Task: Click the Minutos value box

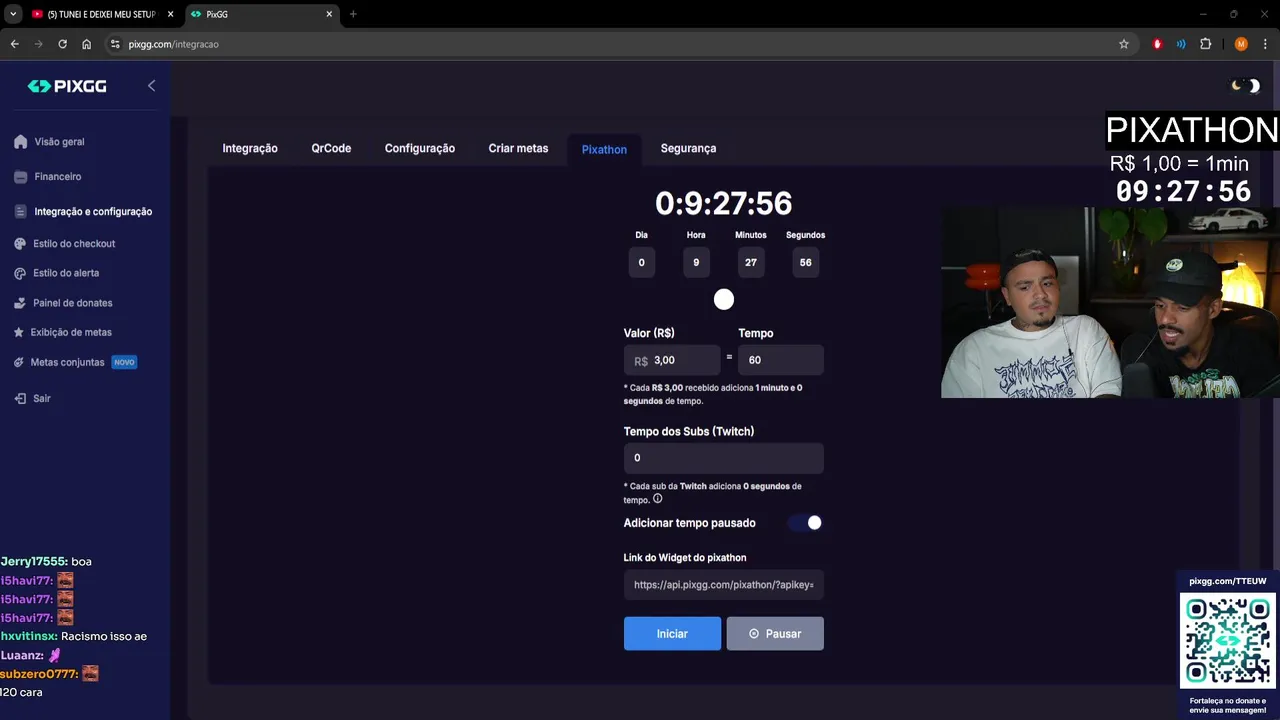Action: click(751, 262)
